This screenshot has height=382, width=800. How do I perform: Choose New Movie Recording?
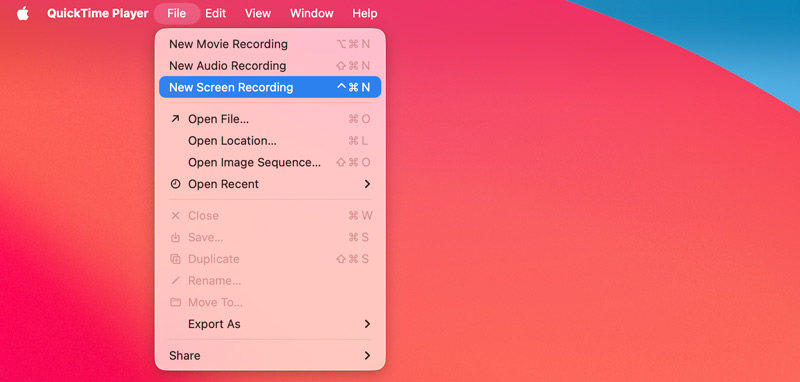pos(270,44)
